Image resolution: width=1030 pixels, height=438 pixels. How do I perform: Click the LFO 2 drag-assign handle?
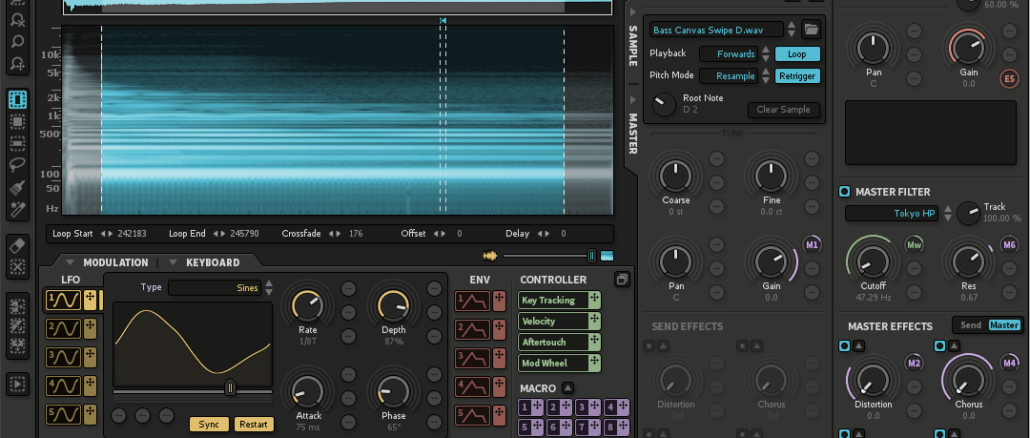click(x=90, y=328)
